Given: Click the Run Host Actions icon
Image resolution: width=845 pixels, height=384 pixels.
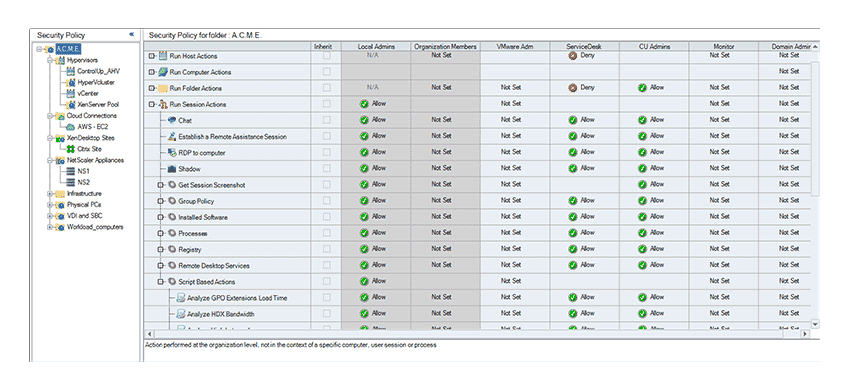Looking at the screenshot, I should point(163,55).
